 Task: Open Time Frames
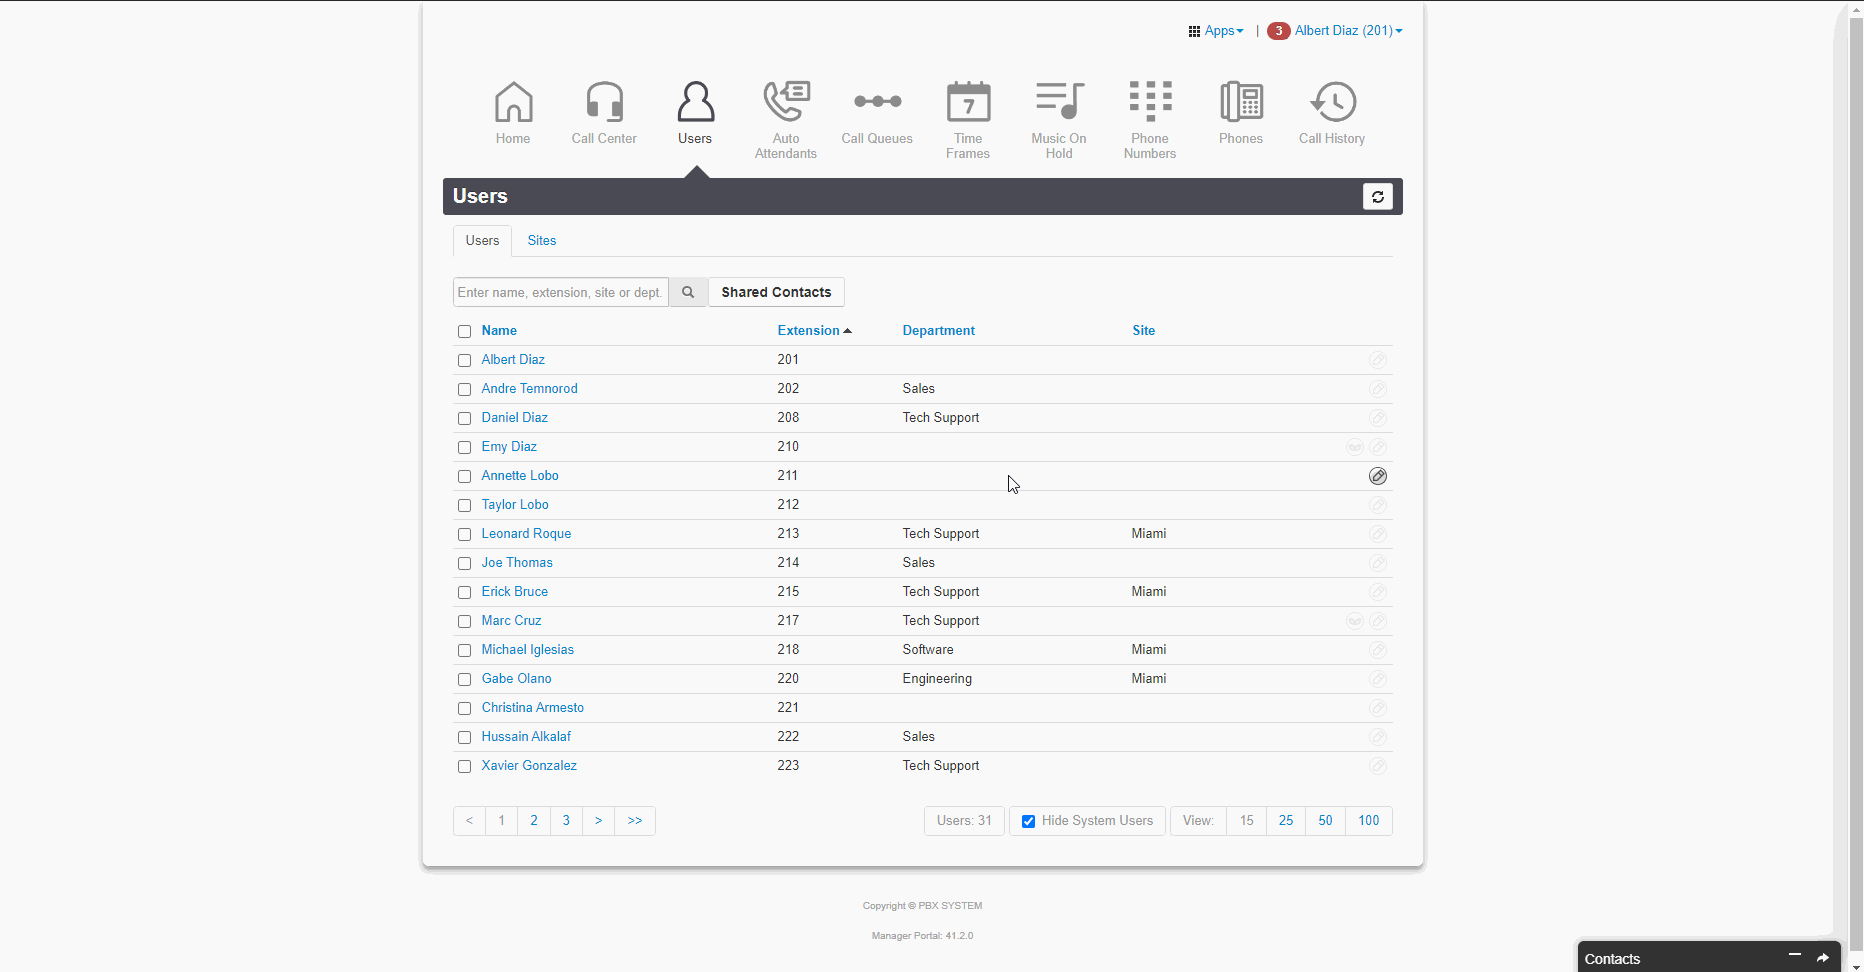coord(968,120)
